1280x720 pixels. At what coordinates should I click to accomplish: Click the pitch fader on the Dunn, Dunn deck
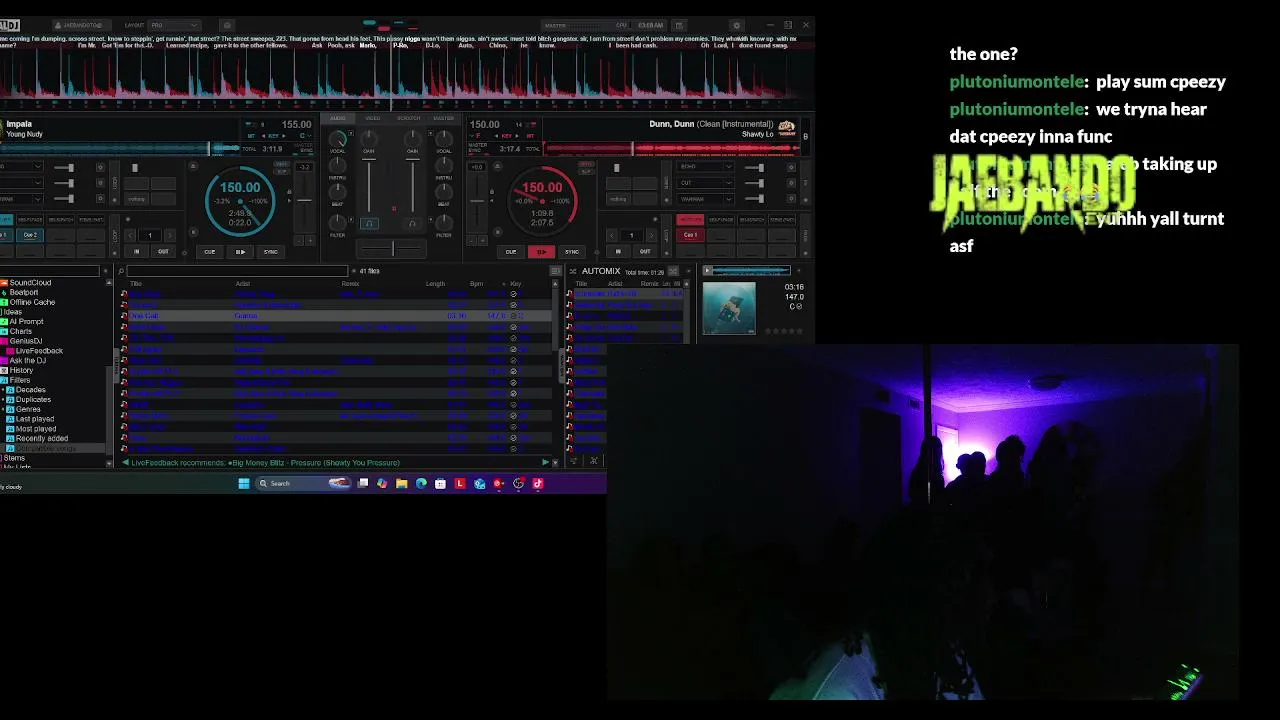pyautogui.click(x=478, y=201)
